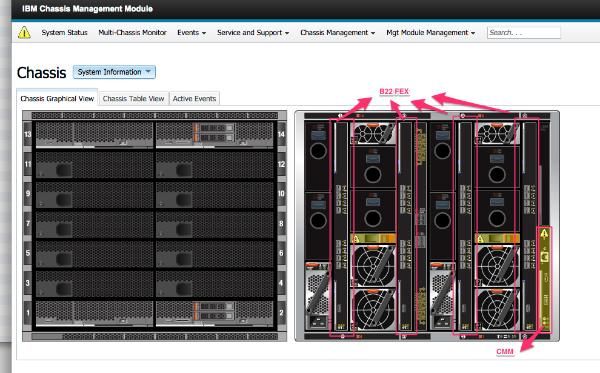
Task: Select compute node in bay 1
Action: (x=94, y=313)
